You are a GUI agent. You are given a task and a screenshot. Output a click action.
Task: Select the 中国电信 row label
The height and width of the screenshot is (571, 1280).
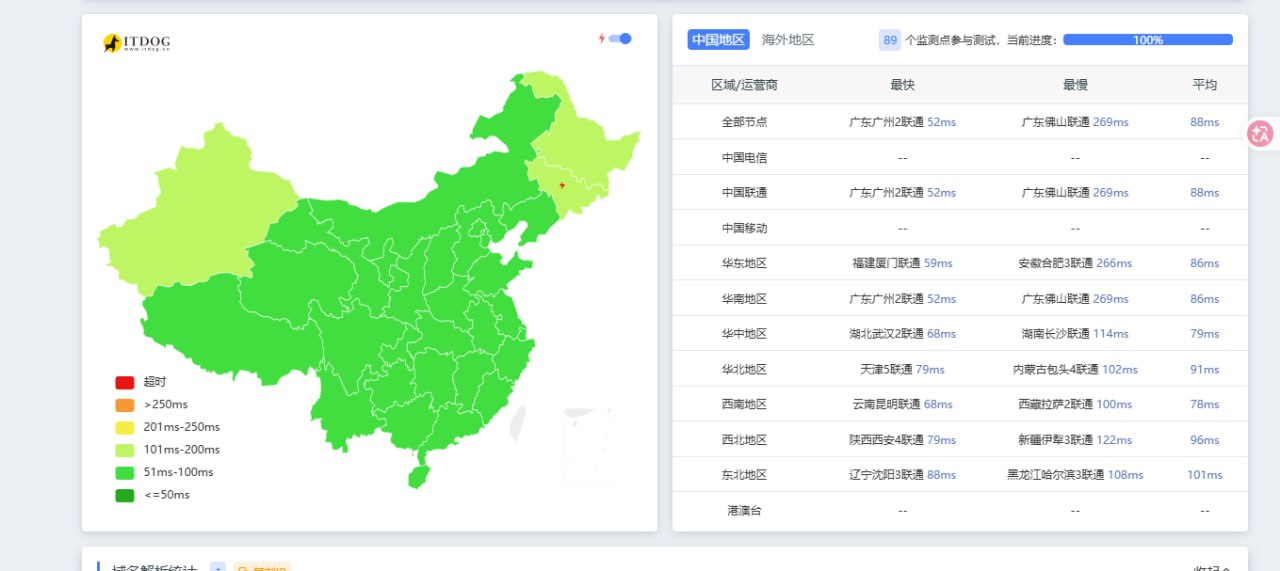click(744, 157)
